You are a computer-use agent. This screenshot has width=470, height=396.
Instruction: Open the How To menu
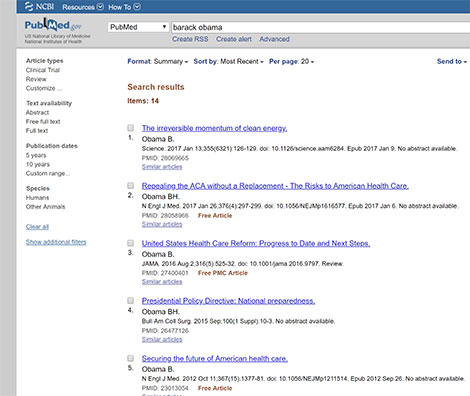(x=124, y=7)
